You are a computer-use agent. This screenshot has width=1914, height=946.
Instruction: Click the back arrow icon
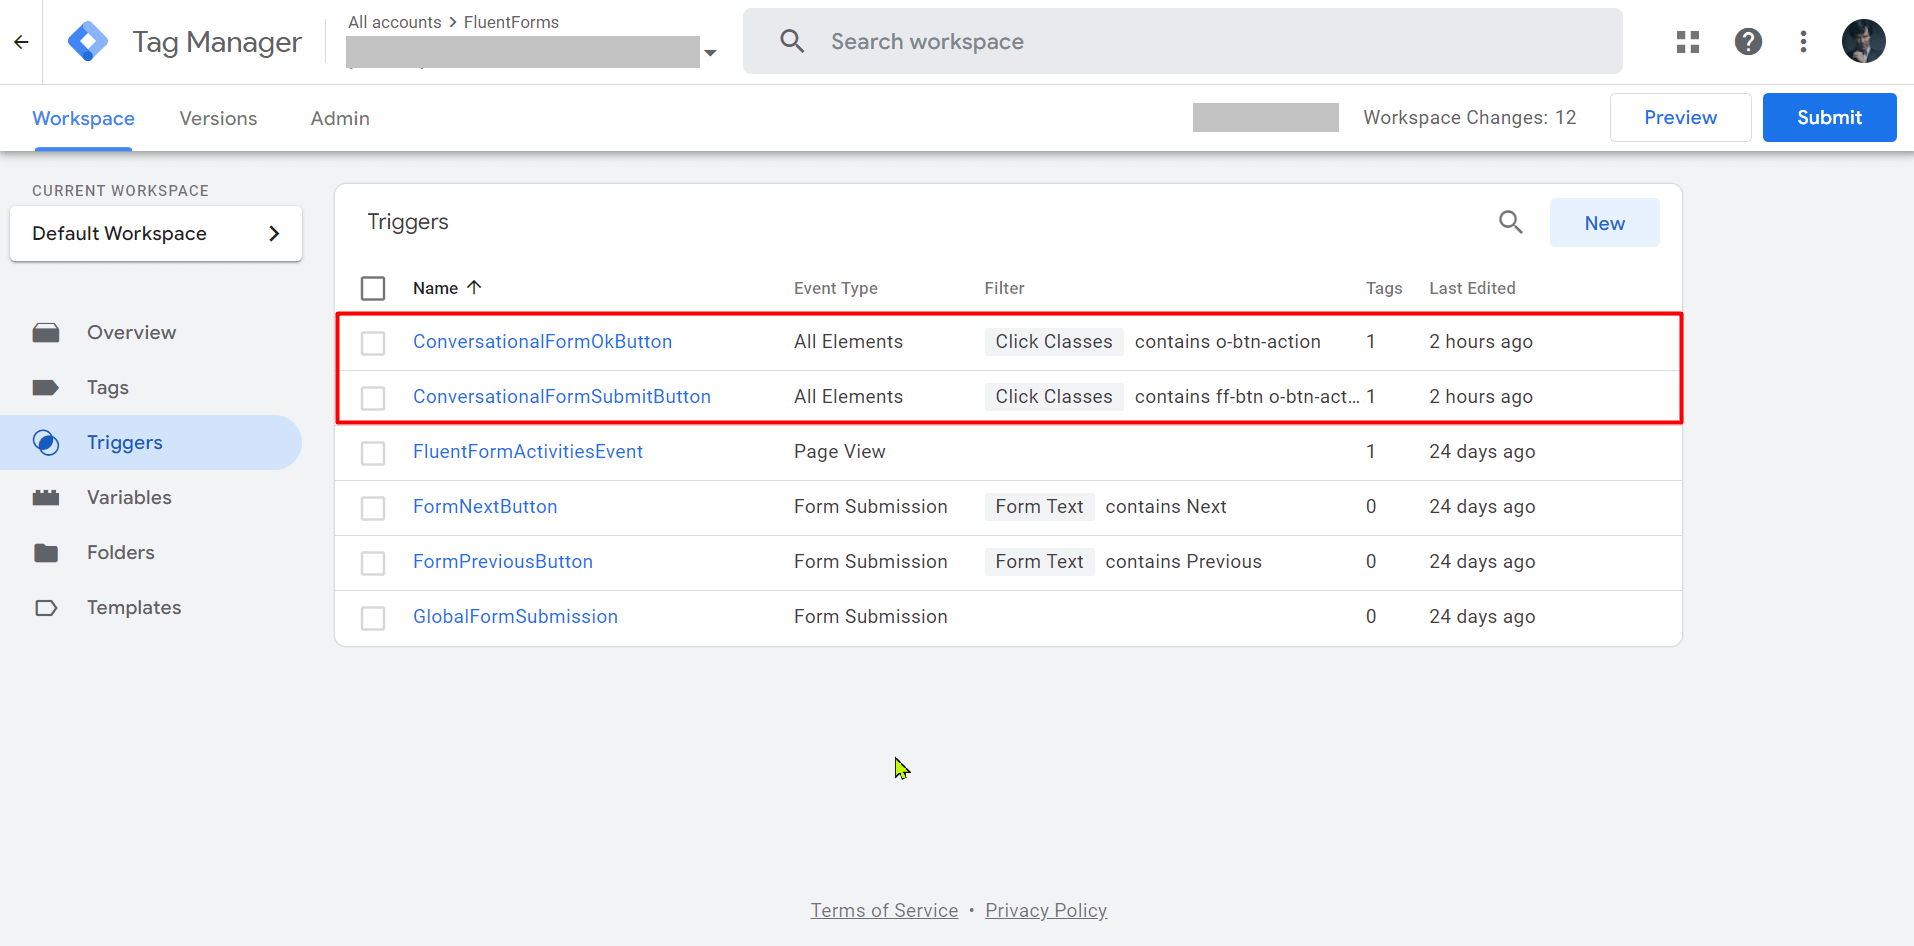tap(21, 42)
